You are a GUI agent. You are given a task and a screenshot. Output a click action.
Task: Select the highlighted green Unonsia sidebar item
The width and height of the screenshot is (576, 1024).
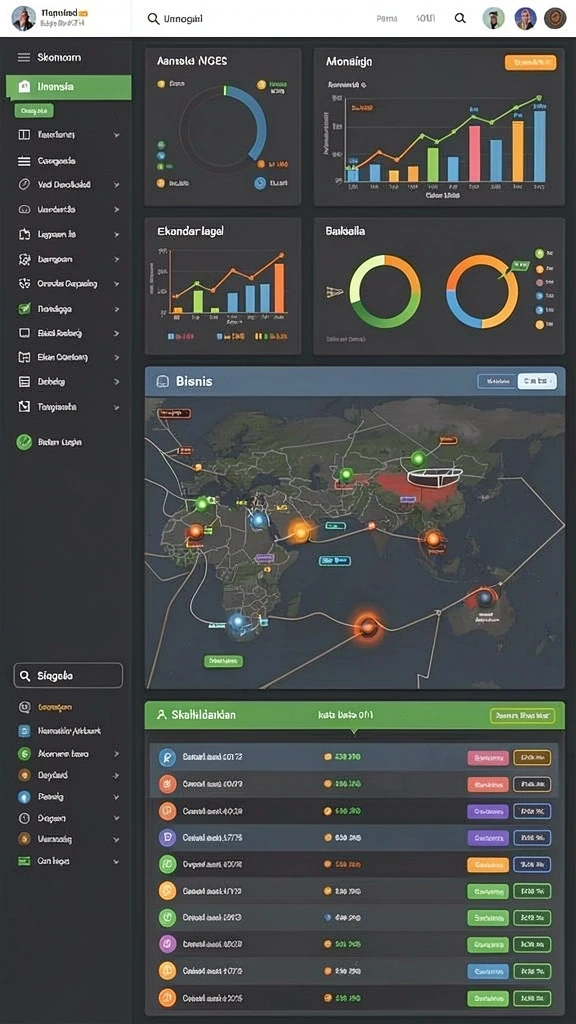pyautogui.click(x=69, y=87)
